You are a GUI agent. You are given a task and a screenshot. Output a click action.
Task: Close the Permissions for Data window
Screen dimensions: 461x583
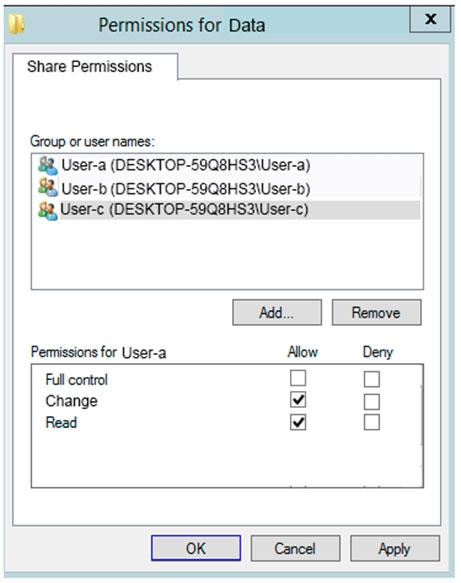[x=430, y=19]
